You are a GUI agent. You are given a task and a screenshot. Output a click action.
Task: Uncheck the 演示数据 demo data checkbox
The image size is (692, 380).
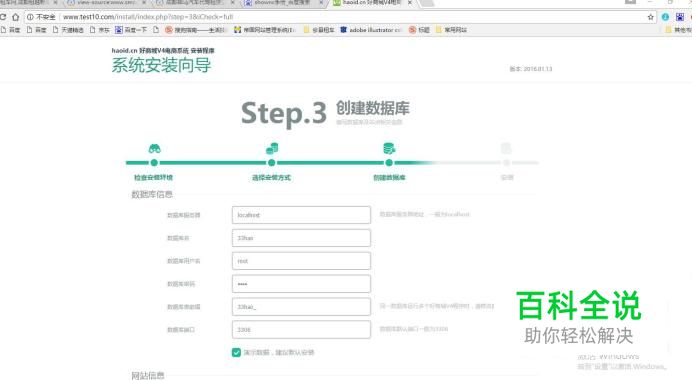coord(236,352)
